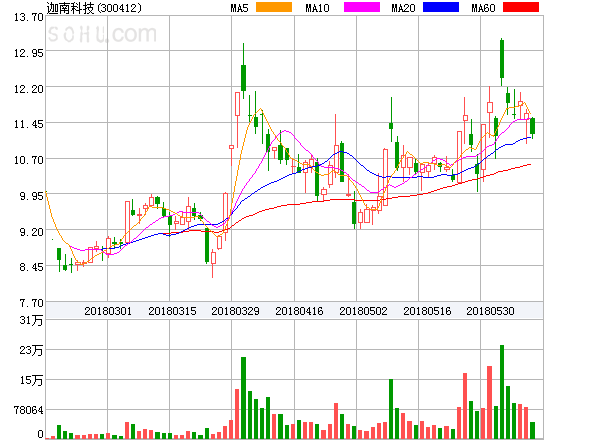Viewport: 600px width, 440px height.
Task: Click the 13.70 price axis label
Action: click(x=29, y=17)
